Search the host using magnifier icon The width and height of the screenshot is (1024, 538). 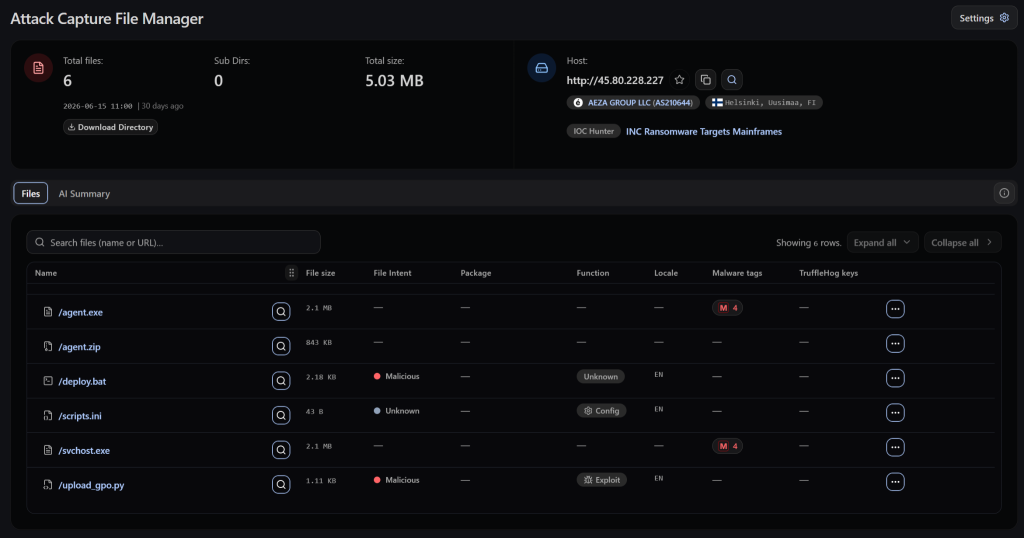coord(731,80)
